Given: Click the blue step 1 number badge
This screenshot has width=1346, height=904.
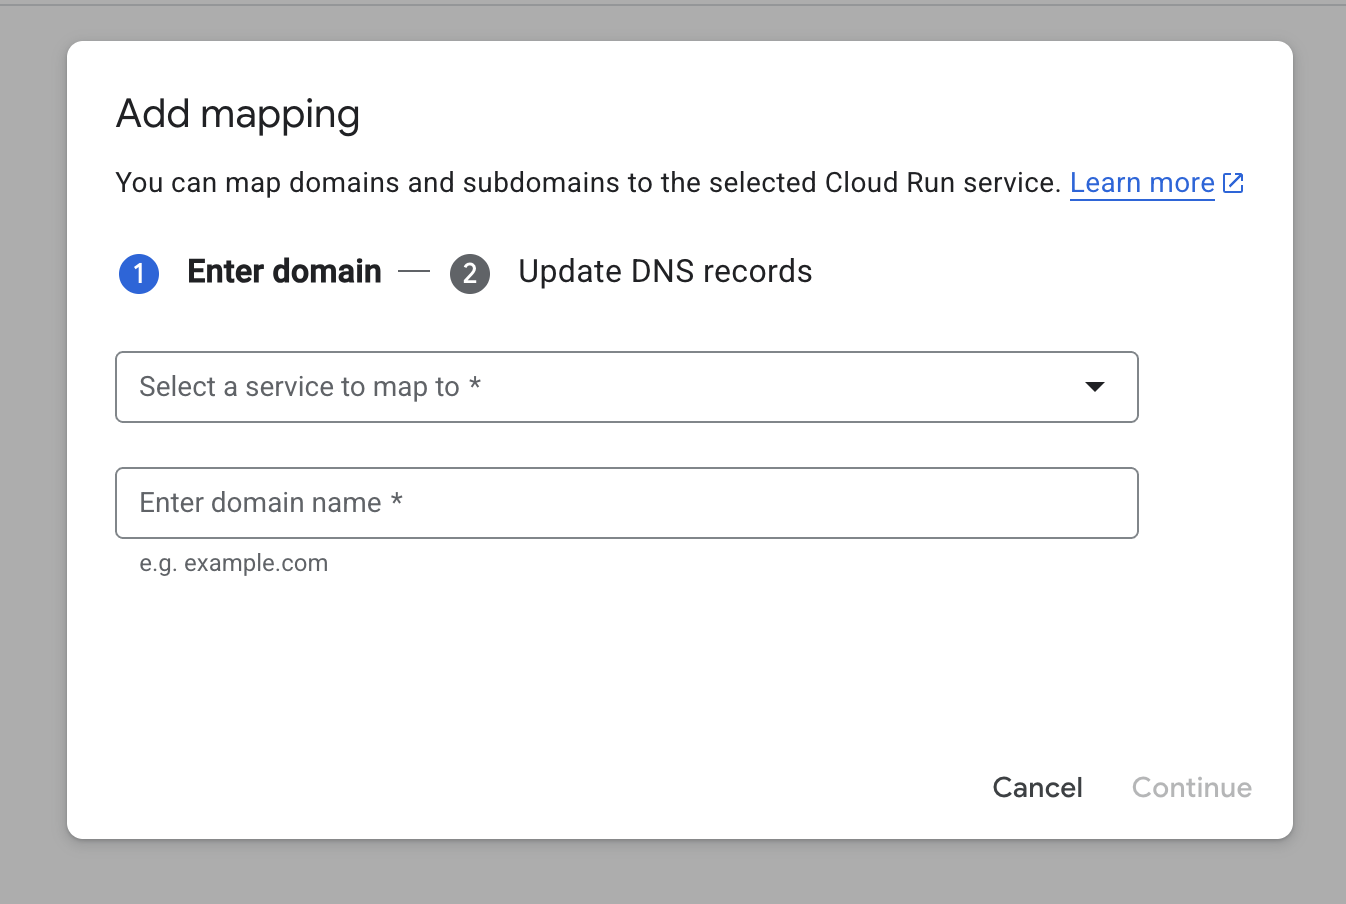Looking at the screenshot, I should pyautogui.click(x=139, y=273).
